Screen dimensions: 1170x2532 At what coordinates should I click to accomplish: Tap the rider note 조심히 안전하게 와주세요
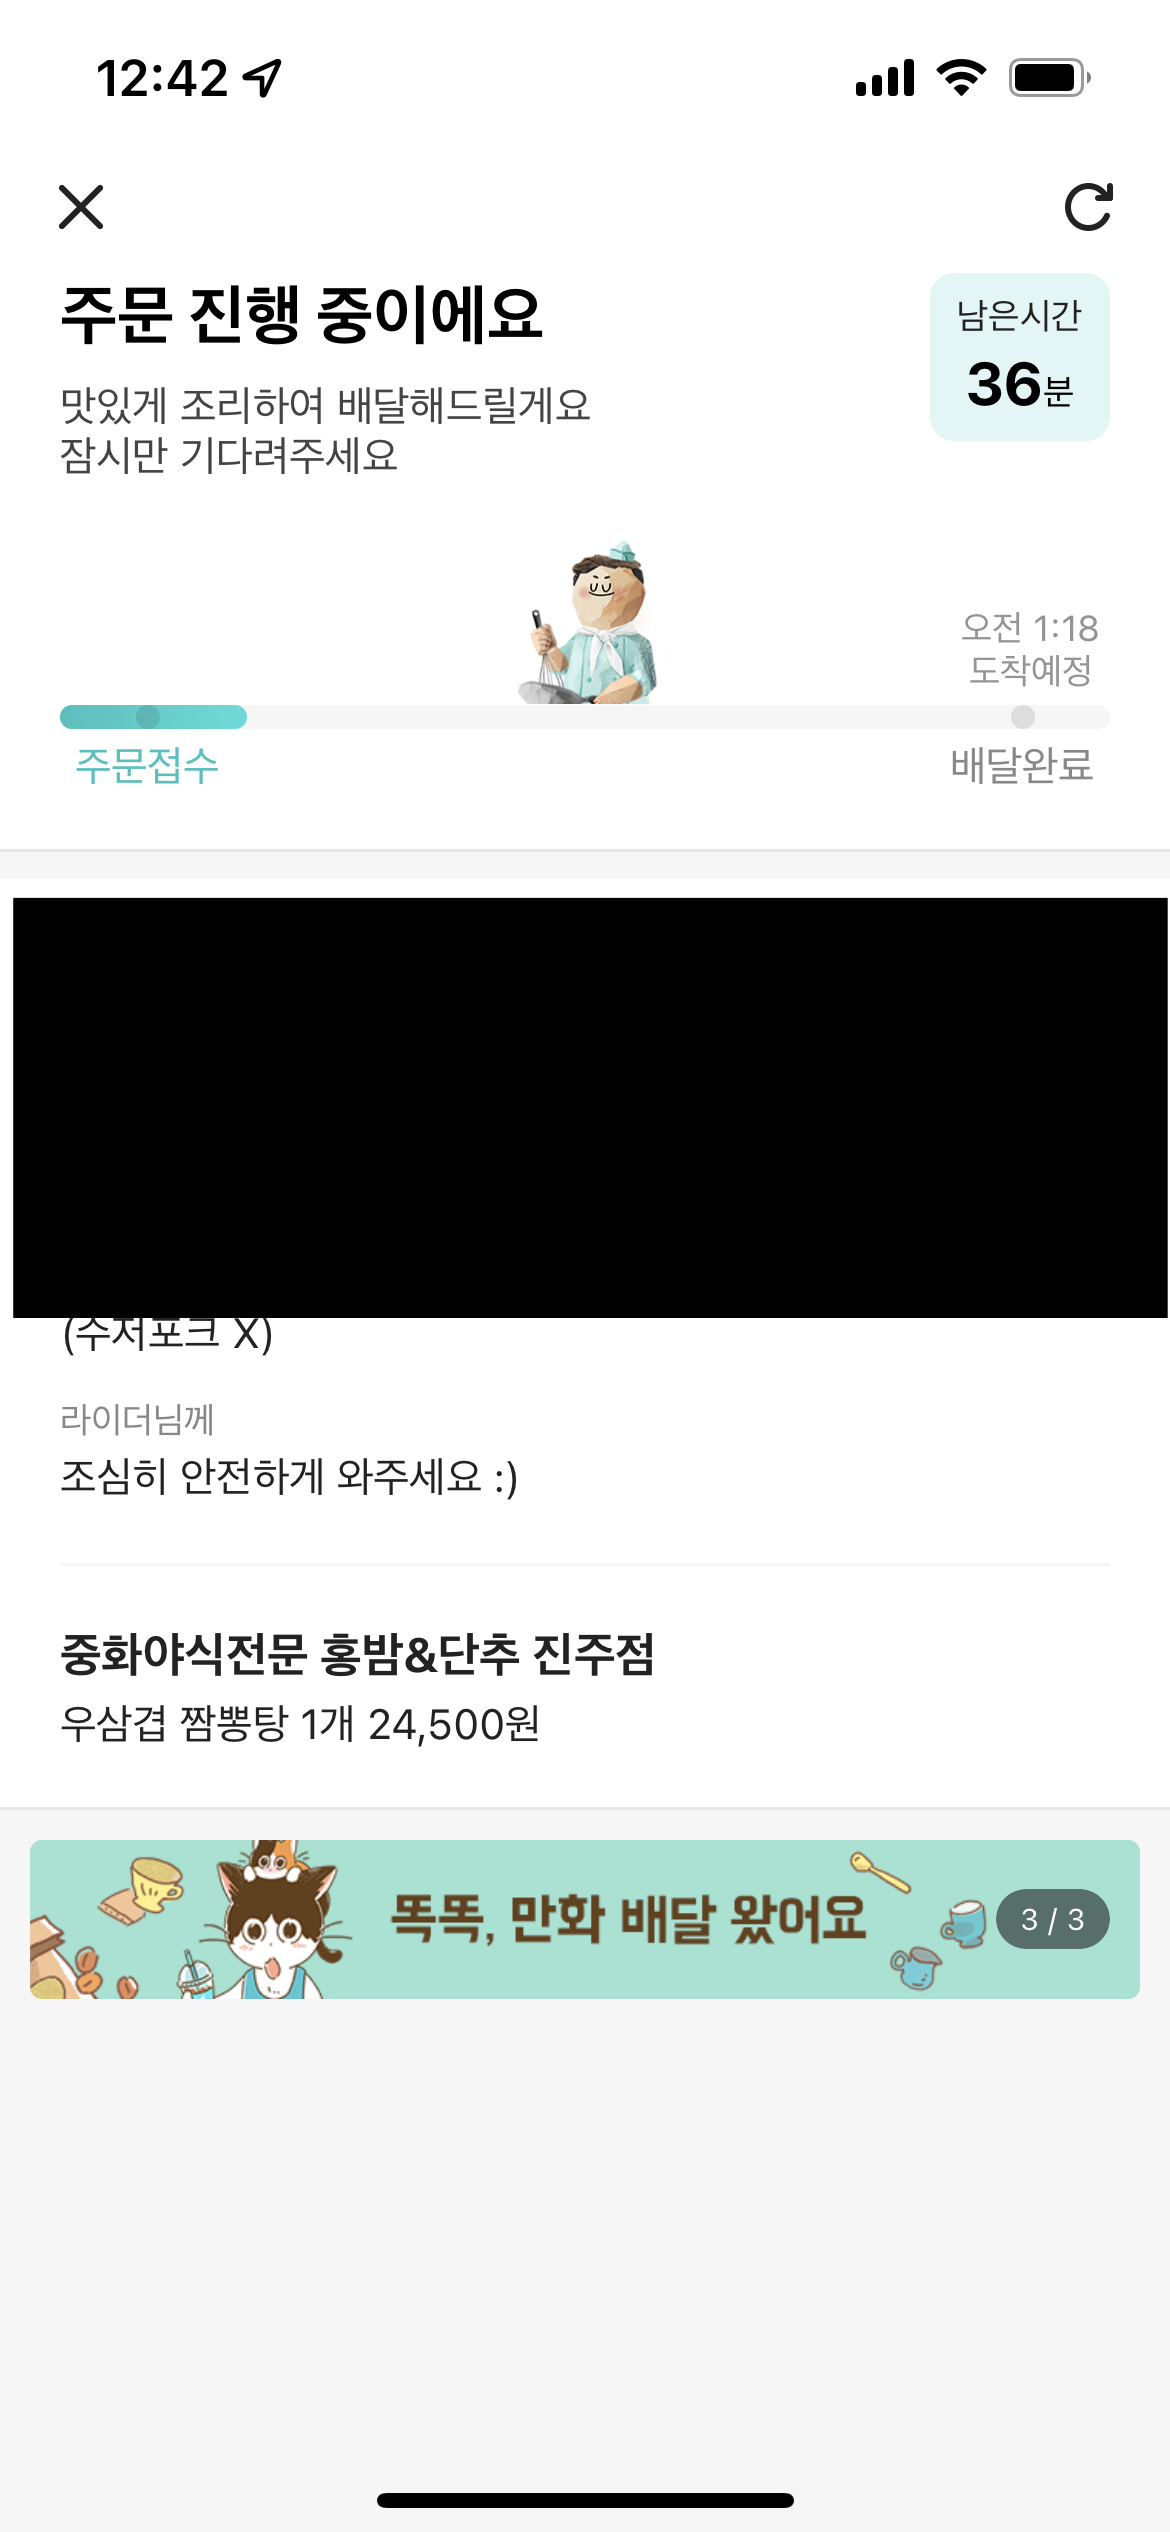tap(289, 1477)
